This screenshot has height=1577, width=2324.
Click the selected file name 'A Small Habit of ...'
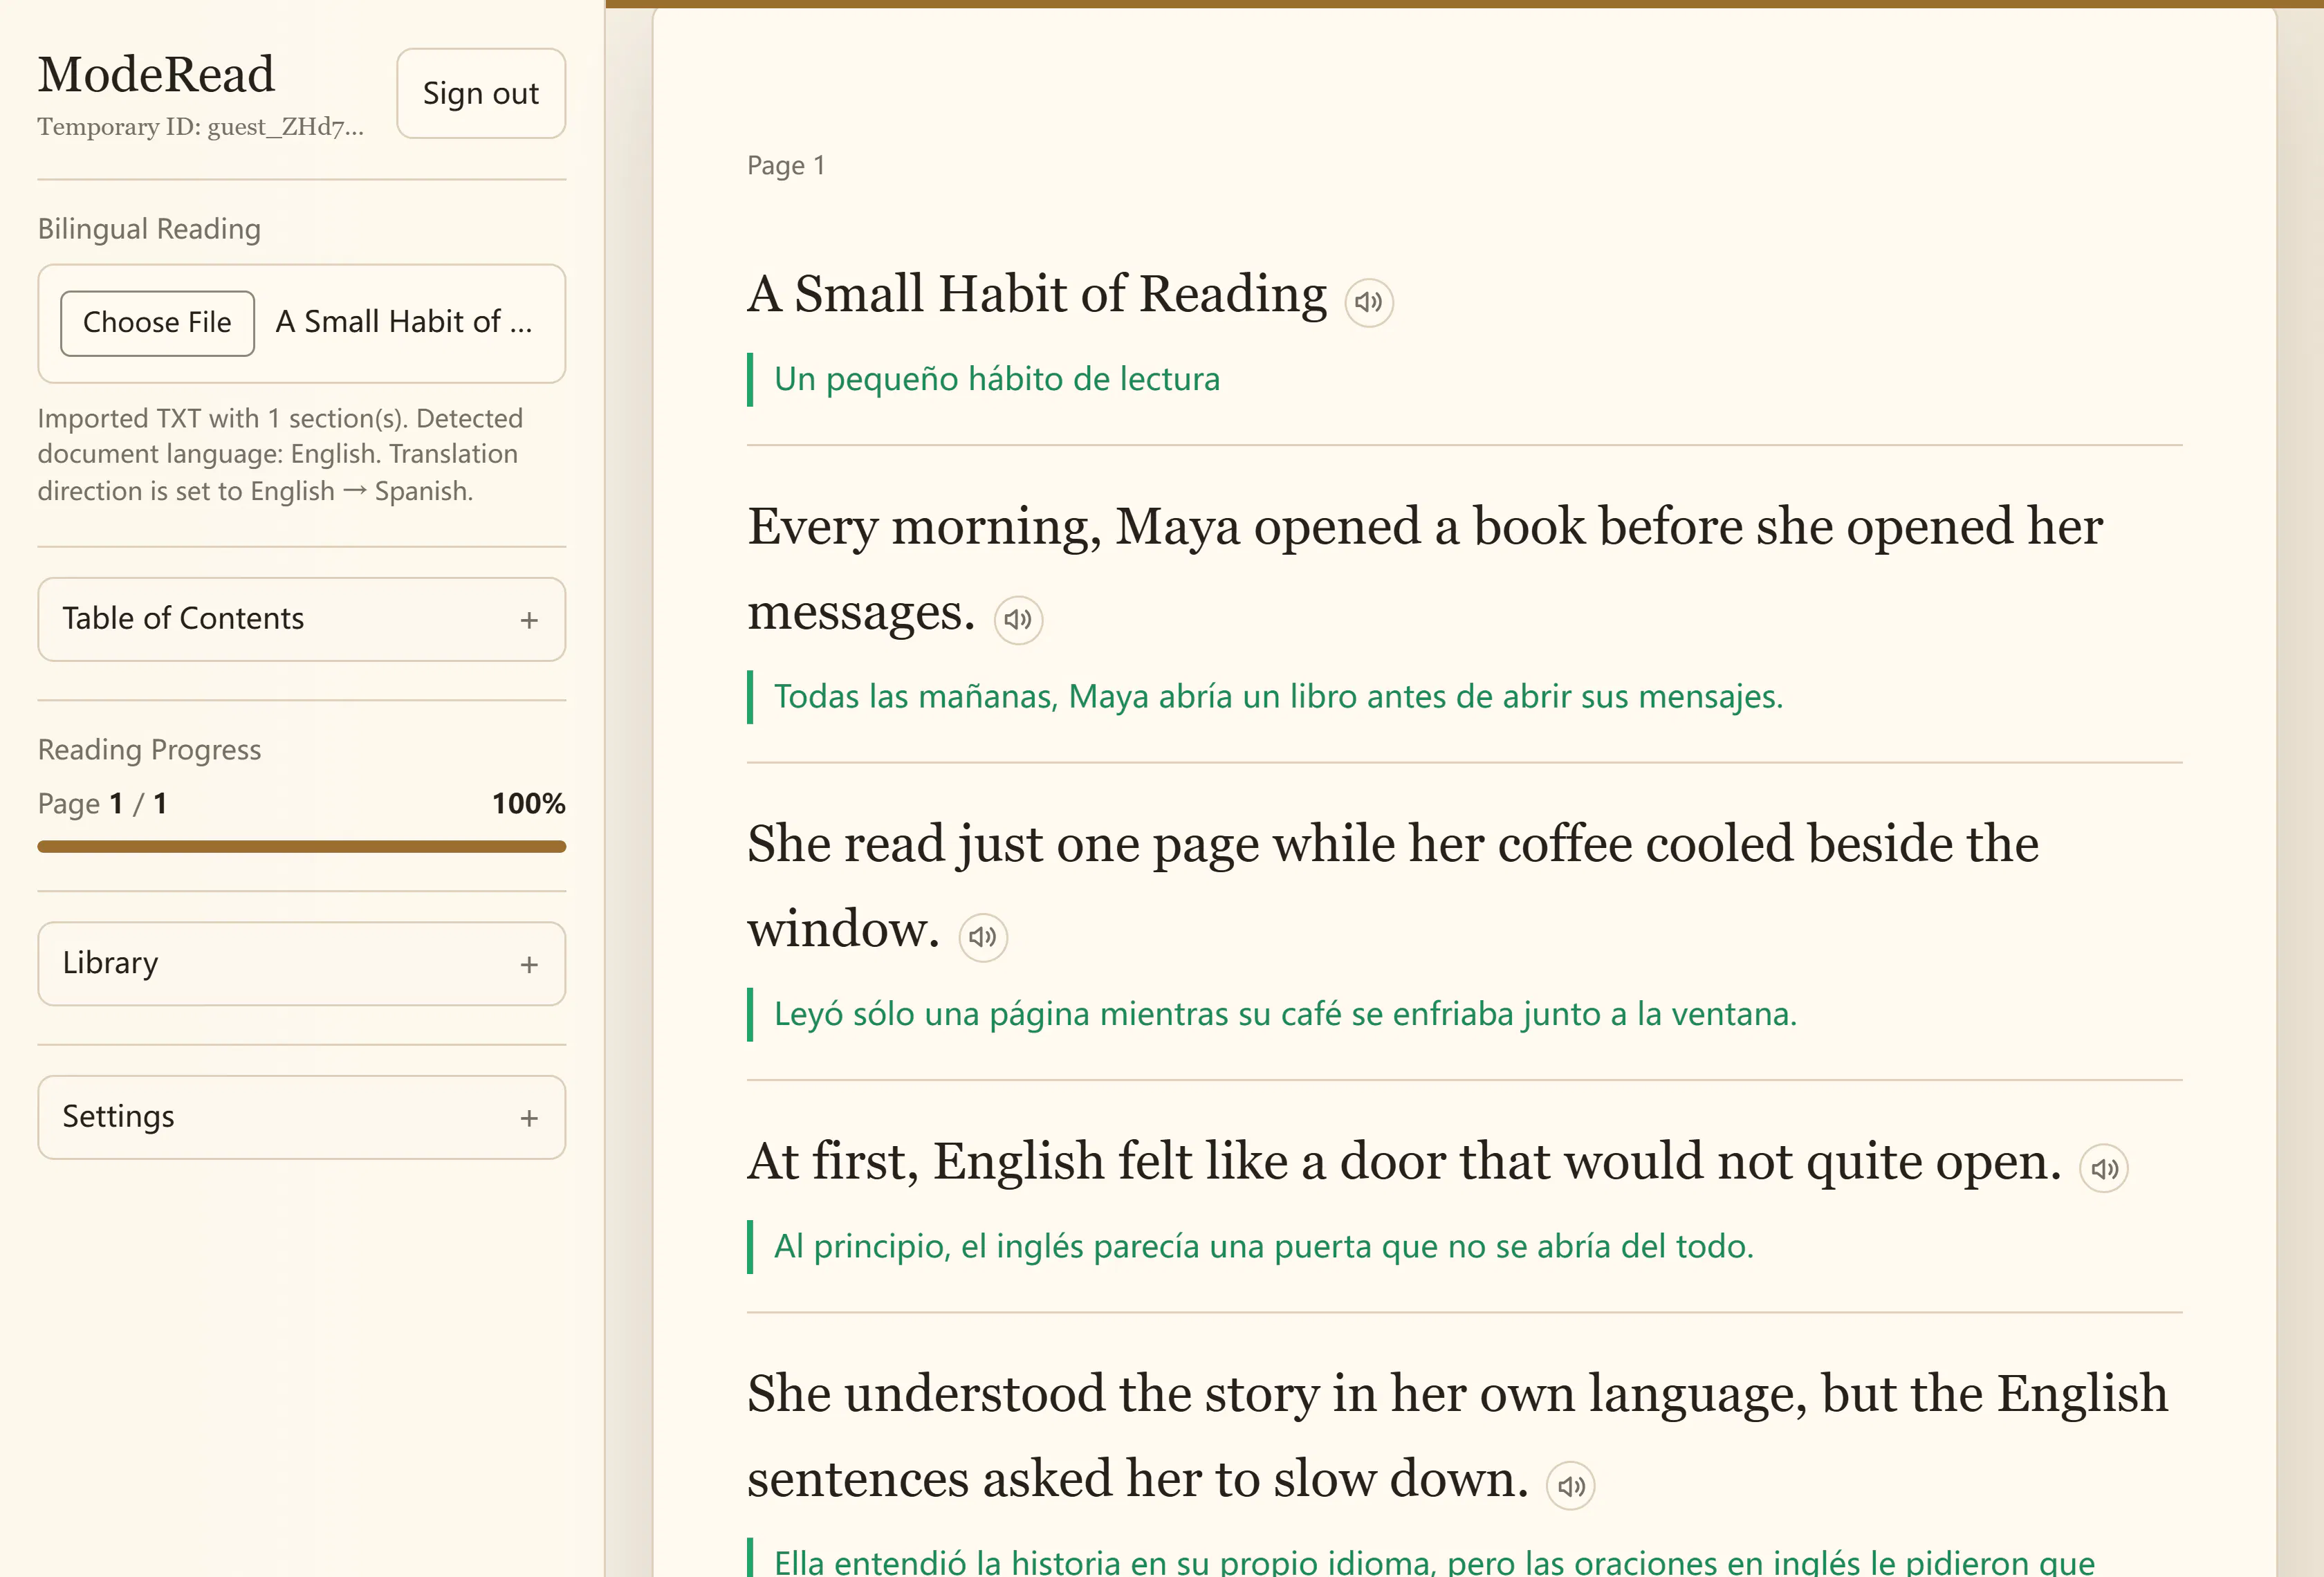click(x=404, y=322)
